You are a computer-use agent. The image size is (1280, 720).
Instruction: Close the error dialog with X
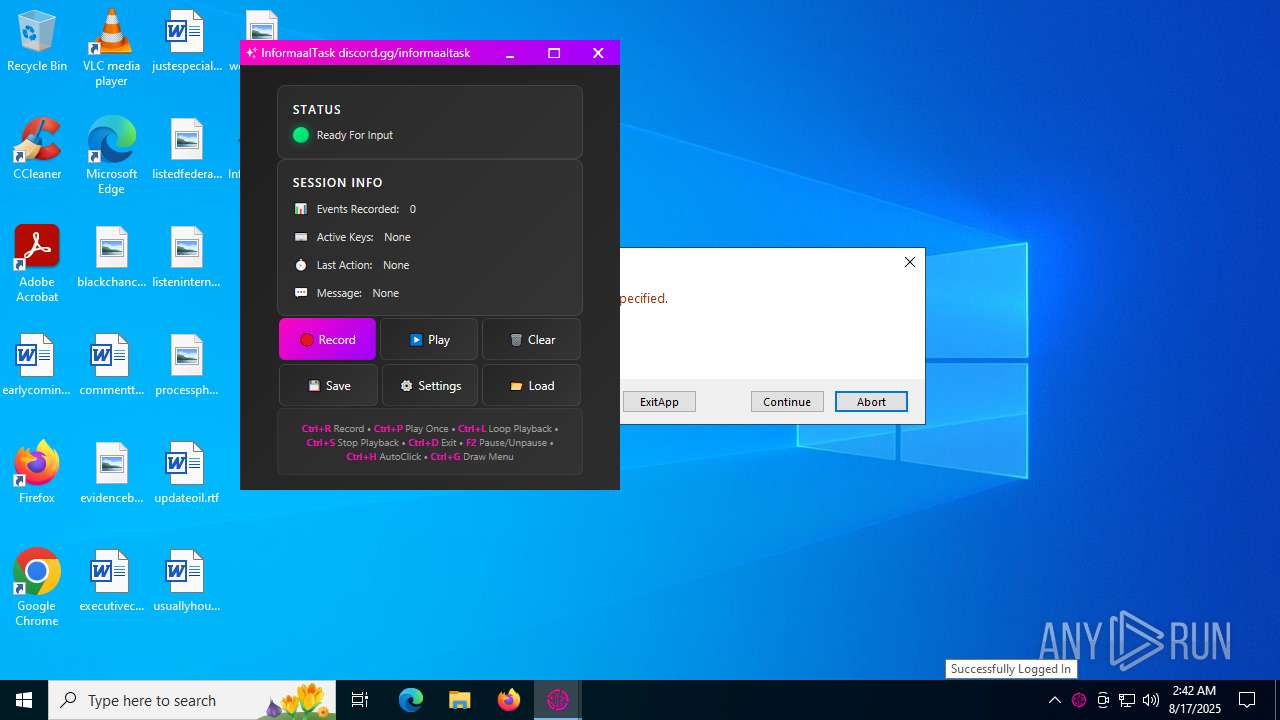[x=909, y=262]
